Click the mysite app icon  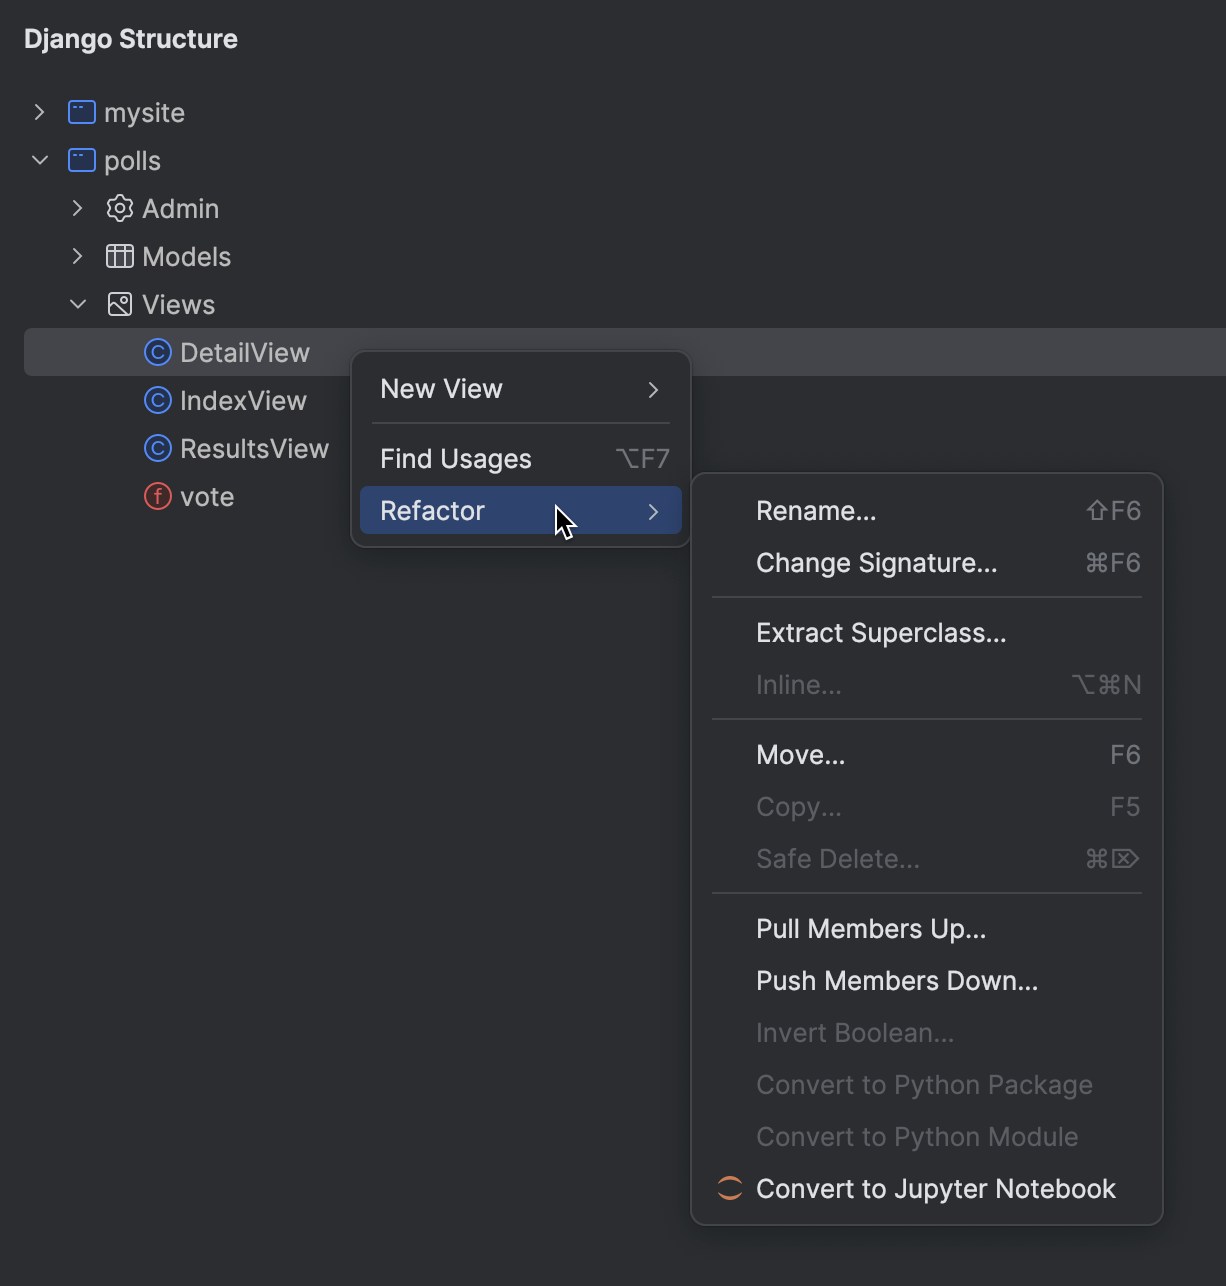80,112
